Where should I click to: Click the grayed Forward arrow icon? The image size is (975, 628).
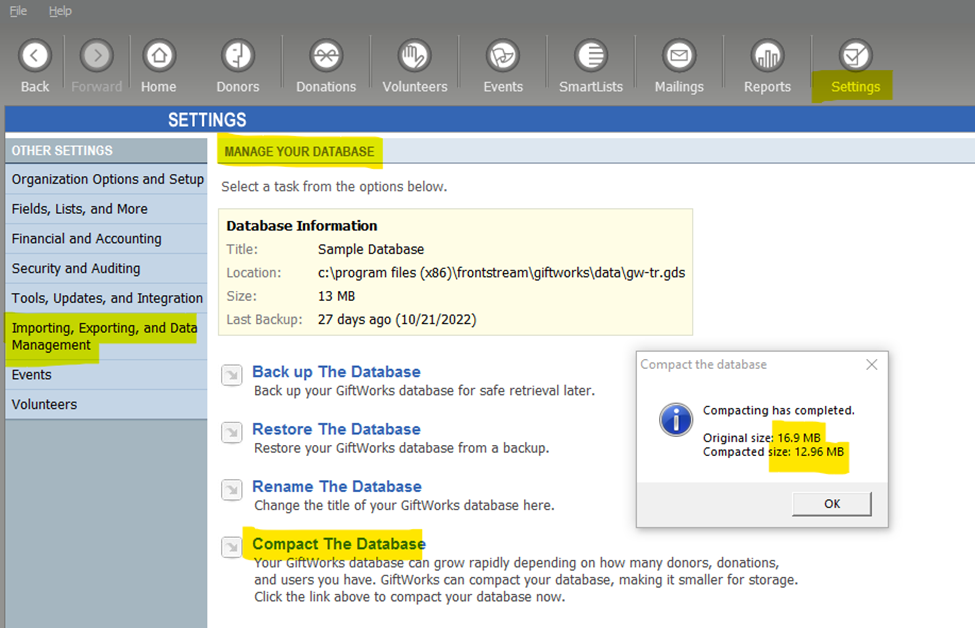click(96, 56)
